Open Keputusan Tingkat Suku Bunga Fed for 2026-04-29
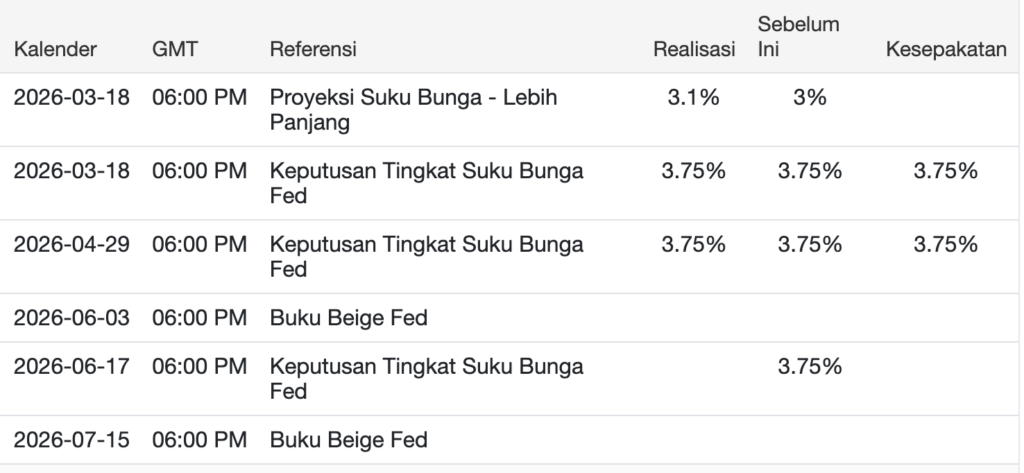Image resolution: width=1024 pixels, height=473 pixels. pyautogui.click(x=426, y=256)
